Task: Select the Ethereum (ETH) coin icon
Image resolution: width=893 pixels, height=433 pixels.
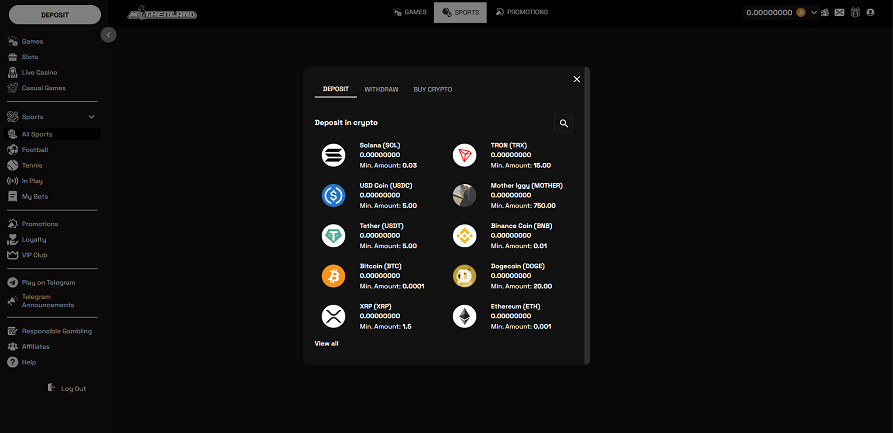Action: [464, 316]
